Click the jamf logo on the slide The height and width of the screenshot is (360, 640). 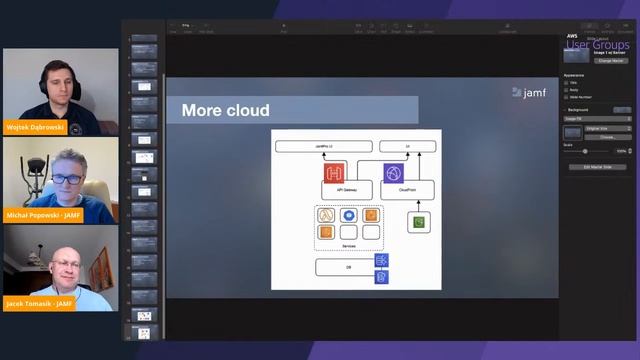click(x=529, y=93)
